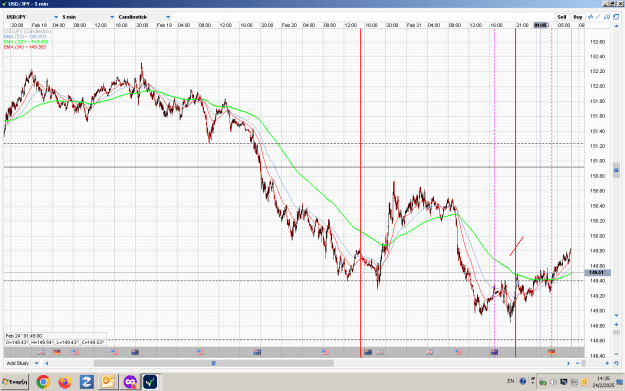Click the horizontal time scrollbar thumb
Screen dimensions: 625x391
click(x=214, y=363)
